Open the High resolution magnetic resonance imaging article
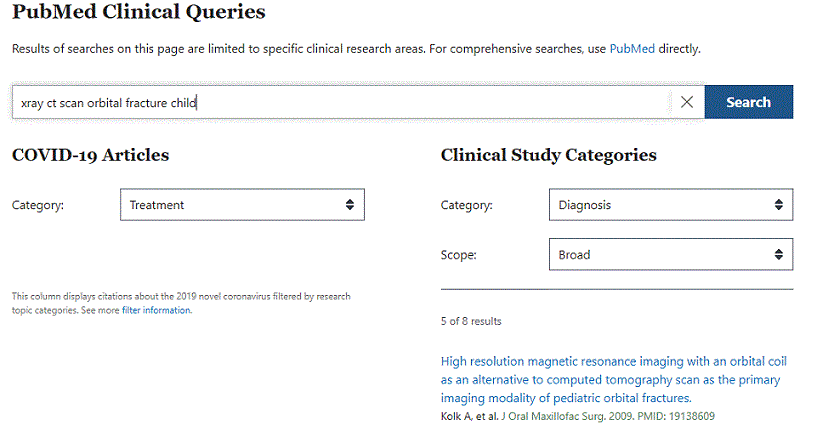This screenshot has height=426, width=834. [613, 380]
